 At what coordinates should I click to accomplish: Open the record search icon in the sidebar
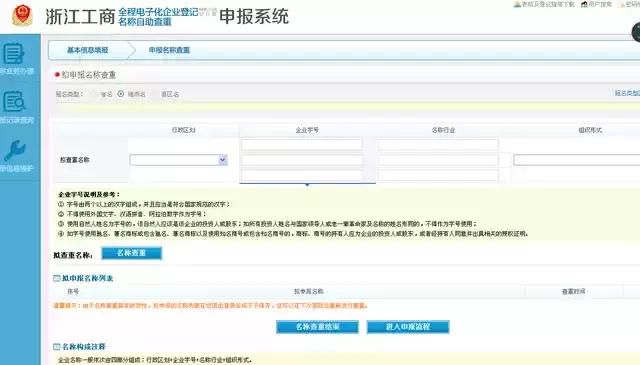[x=14, y=101]
